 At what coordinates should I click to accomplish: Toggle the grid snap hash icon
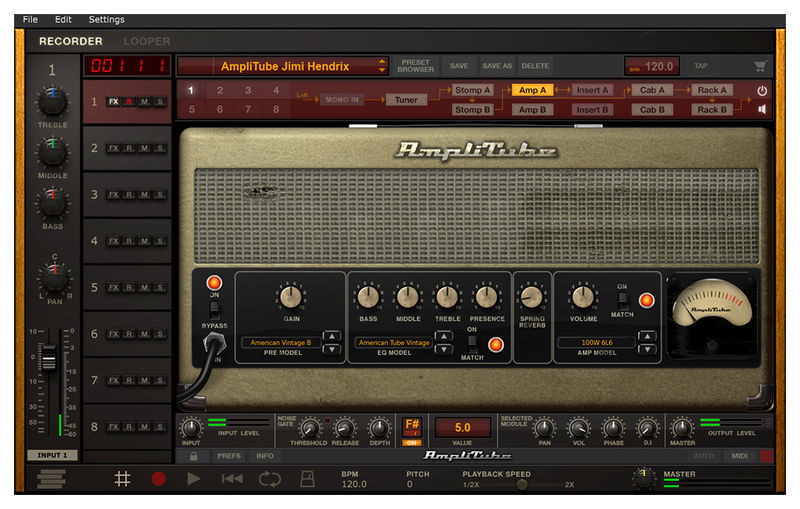[x=122, y=479]
